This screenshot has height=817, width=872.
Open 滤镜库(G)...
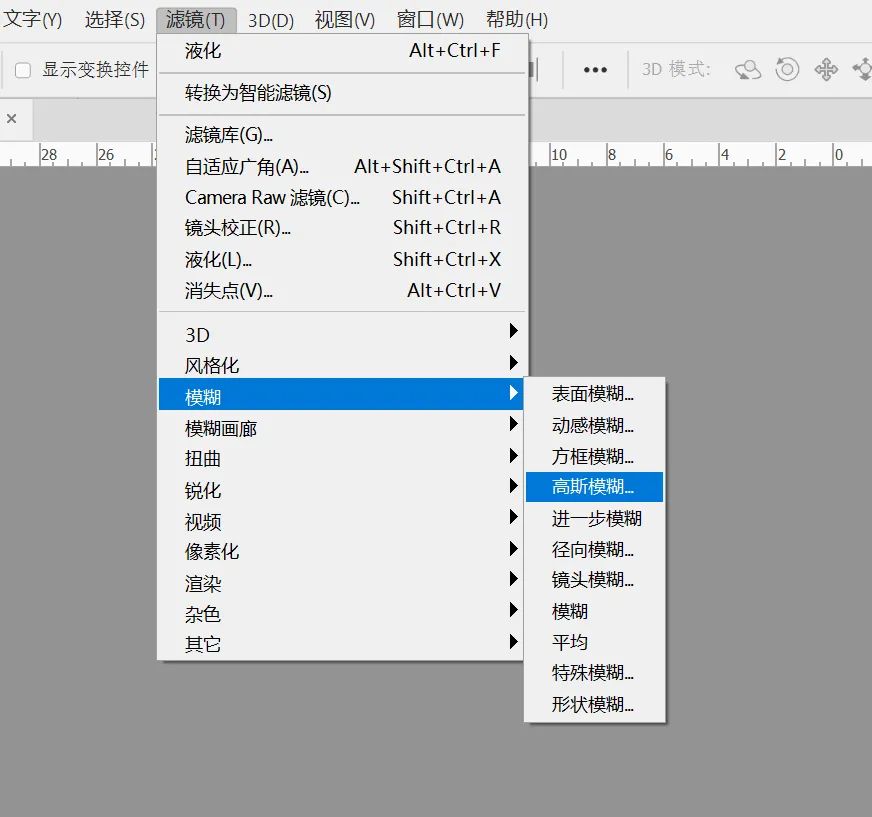click(x=342, y=135)
